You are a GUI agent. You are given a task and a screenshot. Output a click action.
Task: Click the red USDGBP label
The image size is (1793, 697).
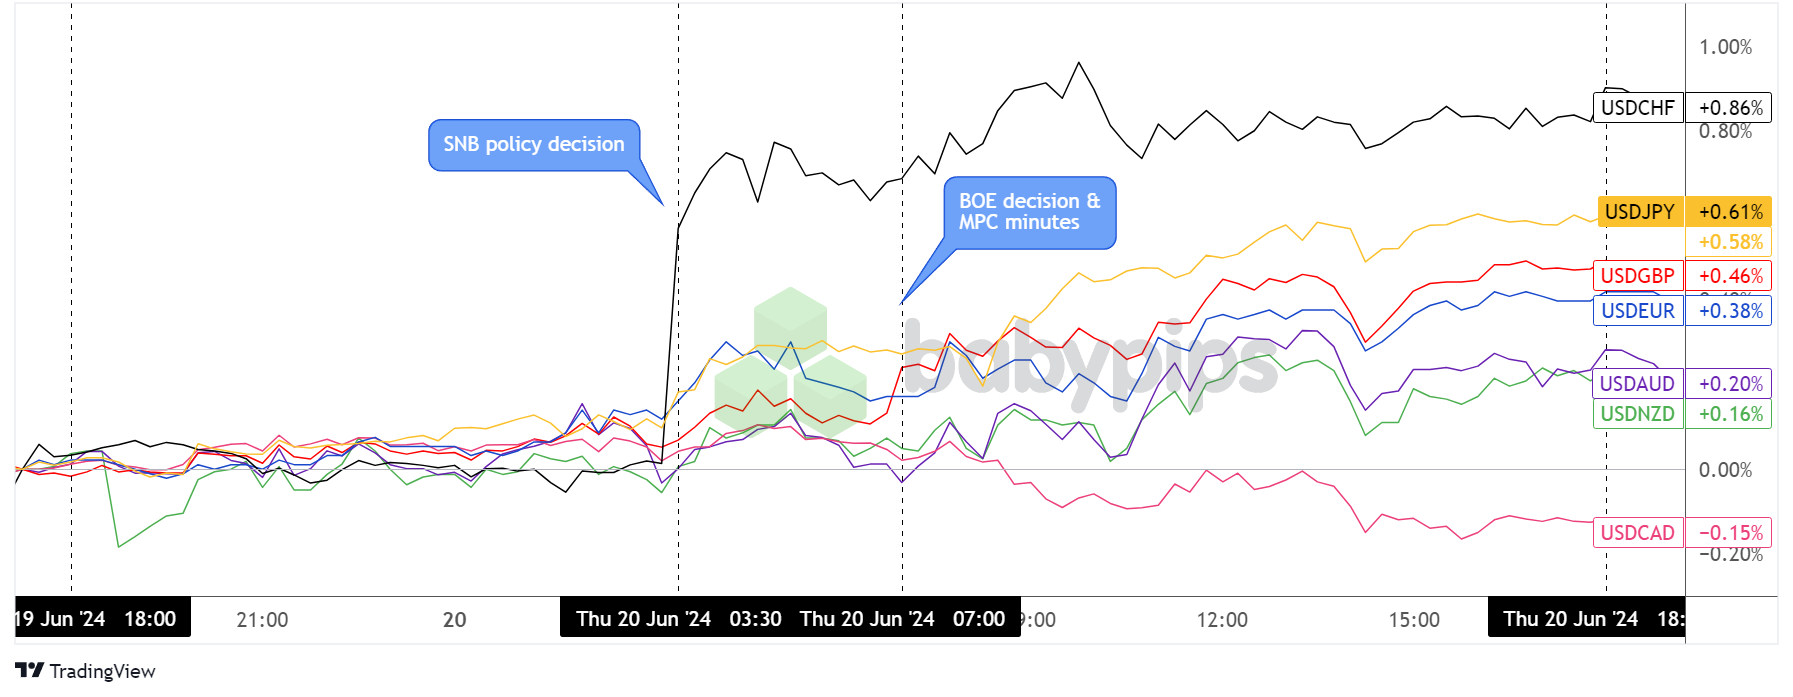click(x=1637, y=276)
